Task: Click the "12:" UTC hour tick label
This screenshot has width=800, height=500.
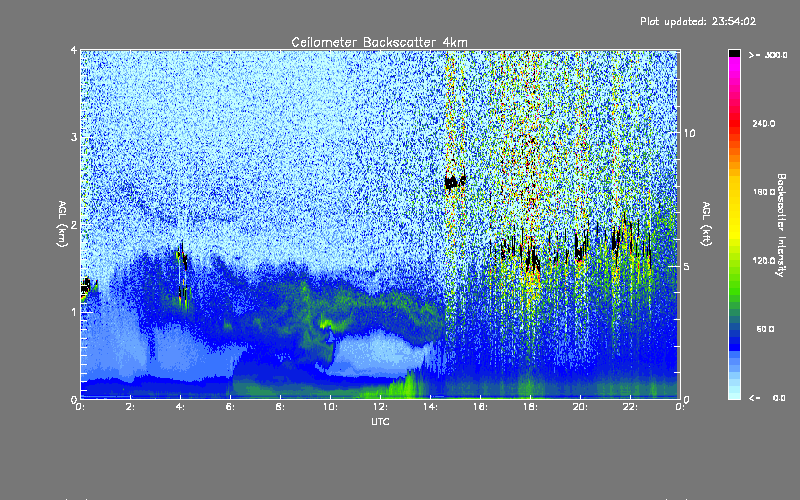Action: point(380,407)
